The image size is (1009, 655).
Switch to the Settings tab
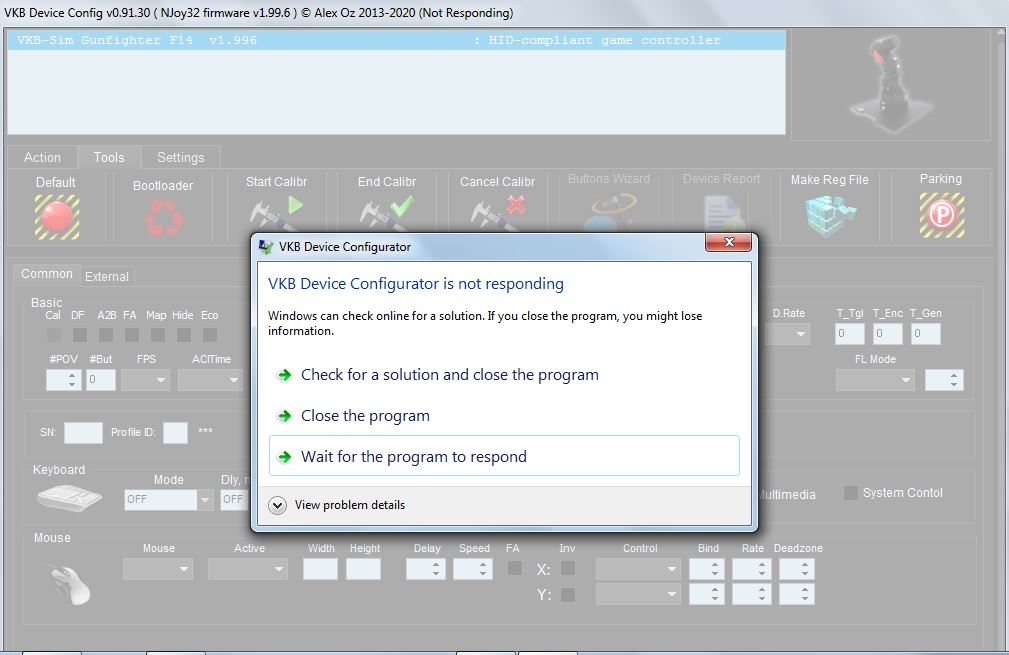pos(180,157)
